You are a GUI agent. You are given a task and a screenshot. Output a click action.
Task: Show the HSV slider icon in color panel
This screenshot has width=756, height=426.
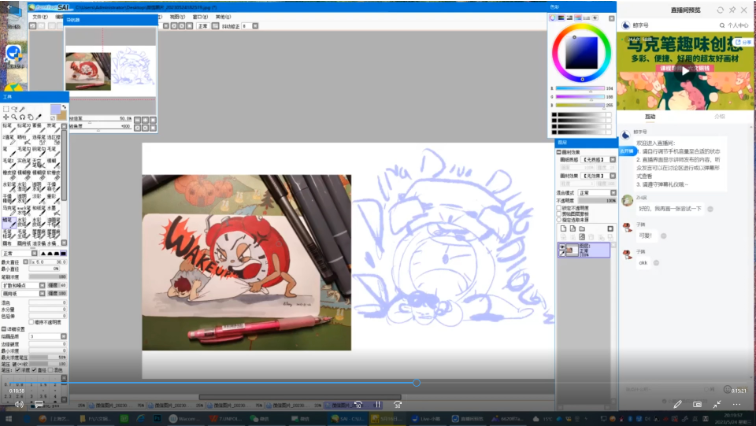(569, 18)
